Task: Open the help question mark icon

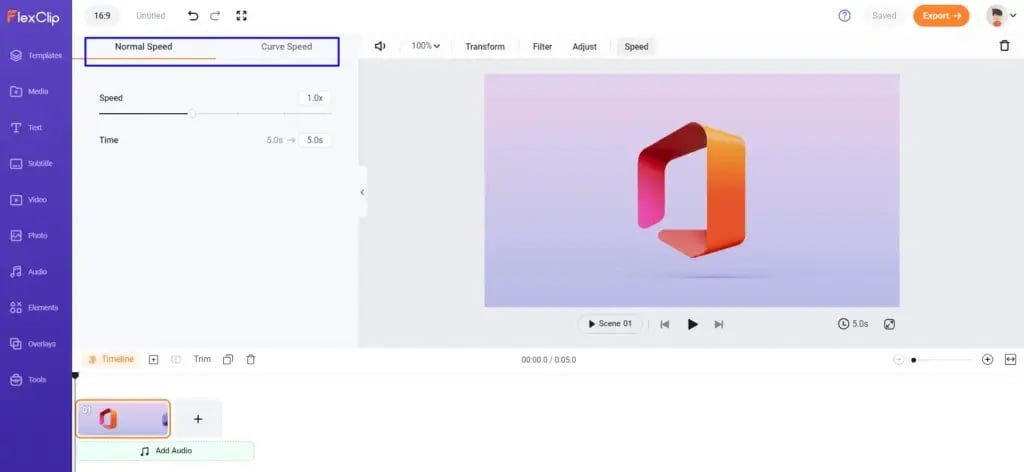Action: 844,16
